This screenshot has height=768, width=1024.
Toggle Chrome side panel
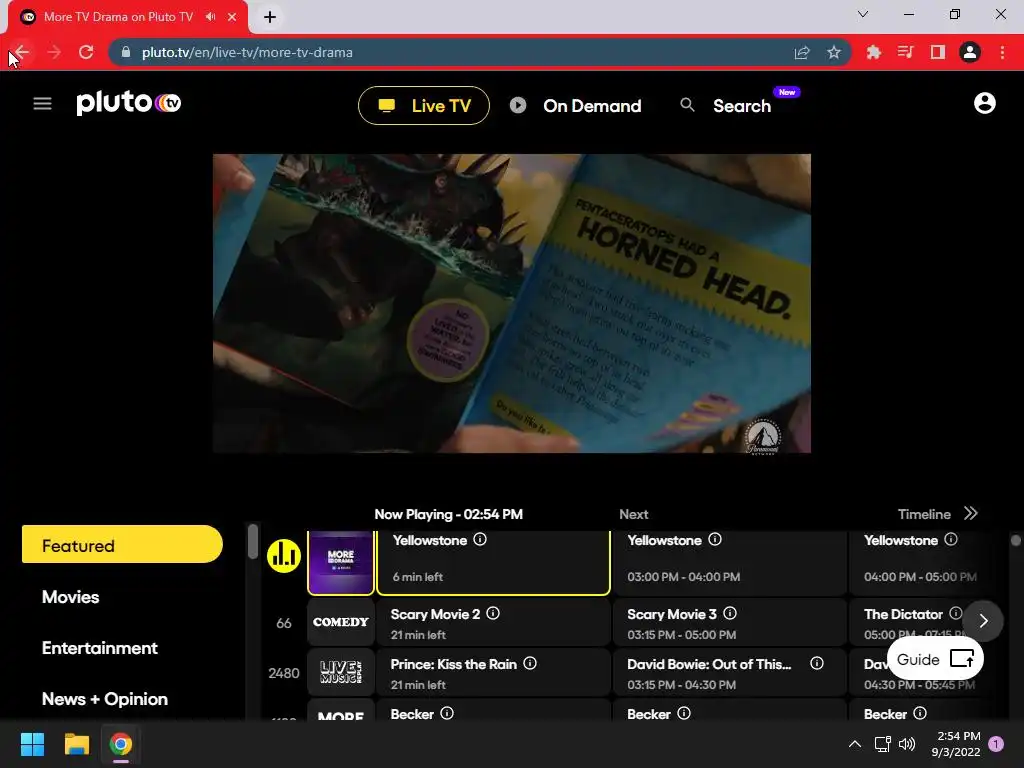(x=938, y=52)
